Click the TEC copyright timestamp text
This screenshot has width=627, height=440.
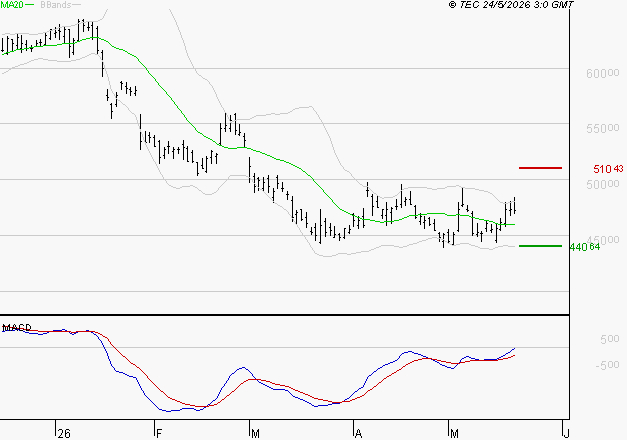511,4
